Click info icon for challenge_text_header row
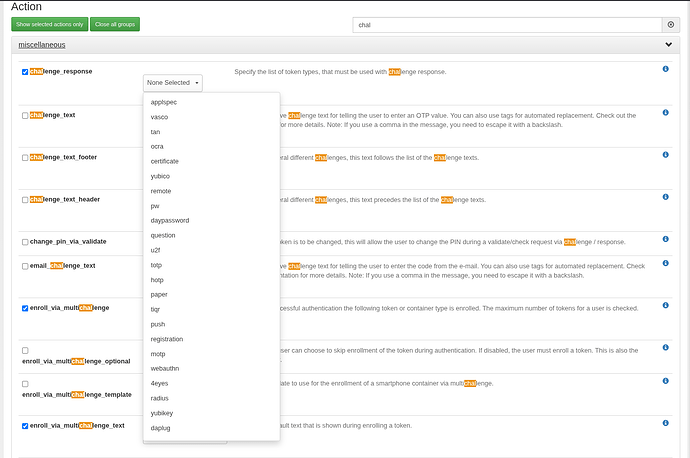This screenshot has height=458, width=690. pos(666,197)
